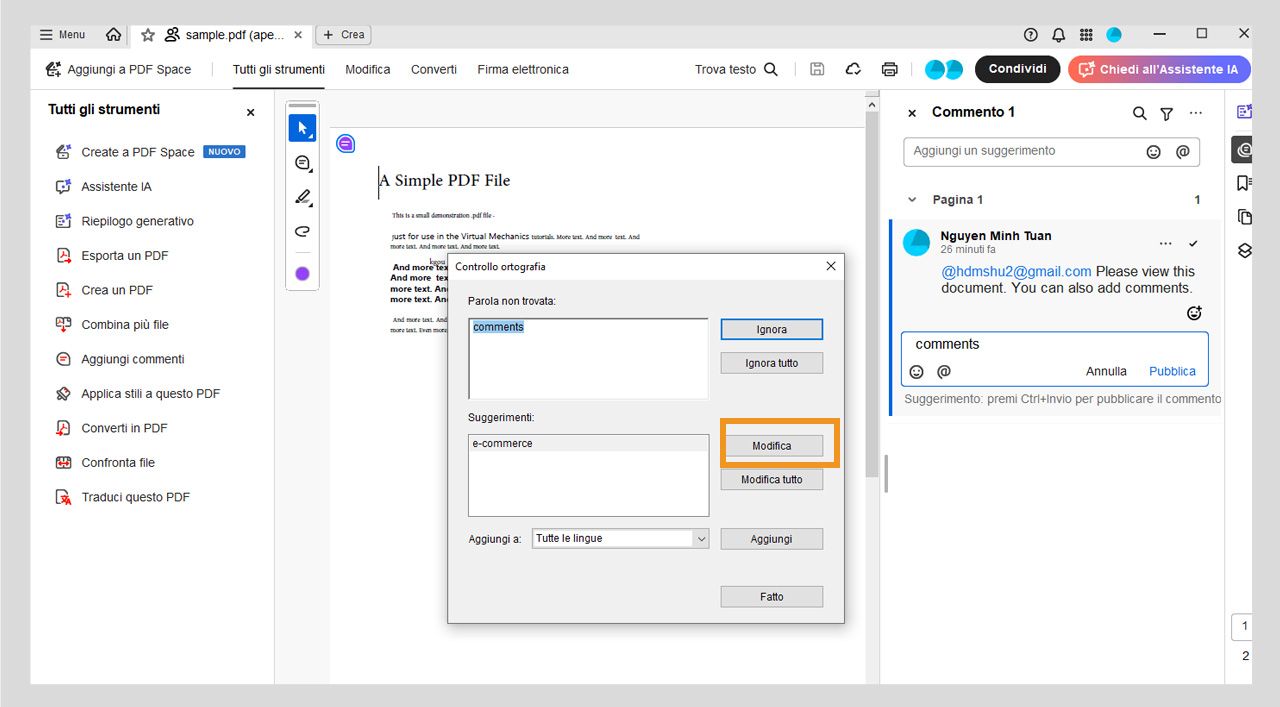This screenshot has height=707, width=1280.
Task: Open the Converti tab
Action: click(x=434, y=69)
